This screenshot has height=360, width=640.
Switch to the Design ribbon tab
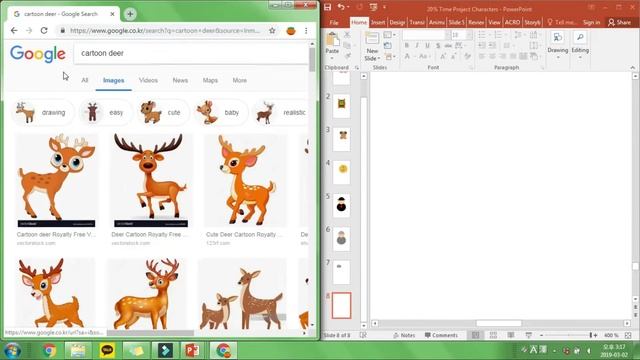pyautogui.click(x=397, y=22)
